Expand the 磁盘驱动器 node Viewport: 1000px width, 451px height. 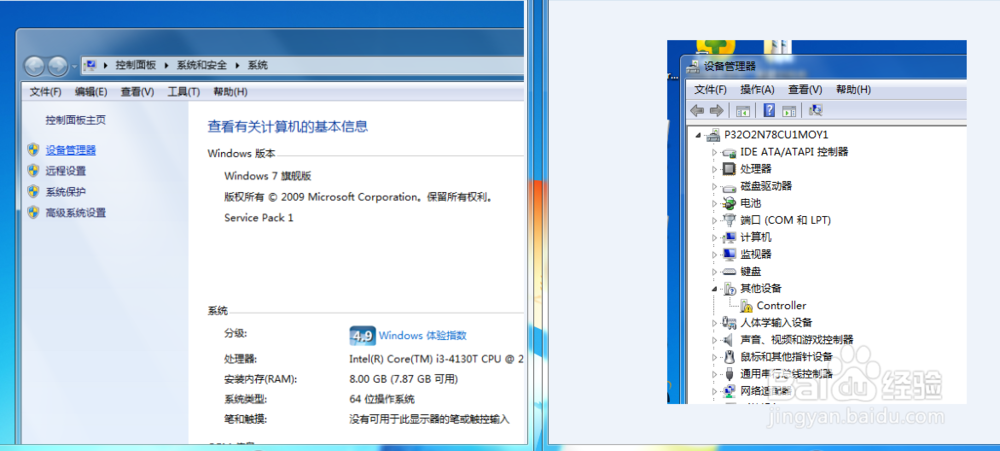pyautogui.click(x=715, y=187)
